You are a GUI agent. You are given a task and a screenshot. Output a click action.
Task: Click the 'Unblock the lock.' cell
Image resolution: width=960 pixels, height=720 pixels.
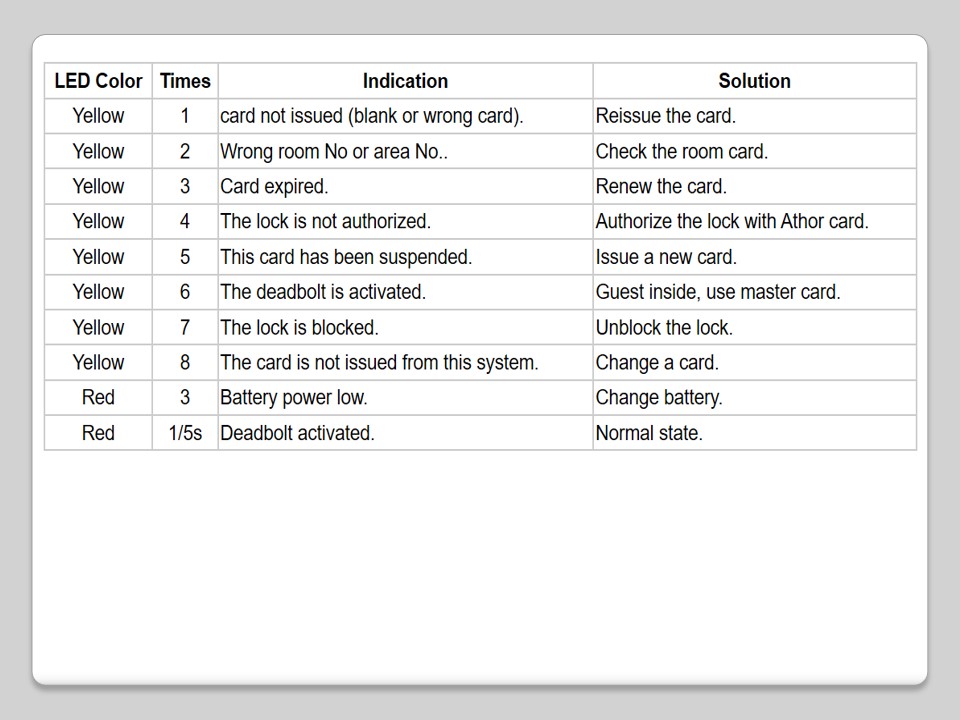click(664, 328)
